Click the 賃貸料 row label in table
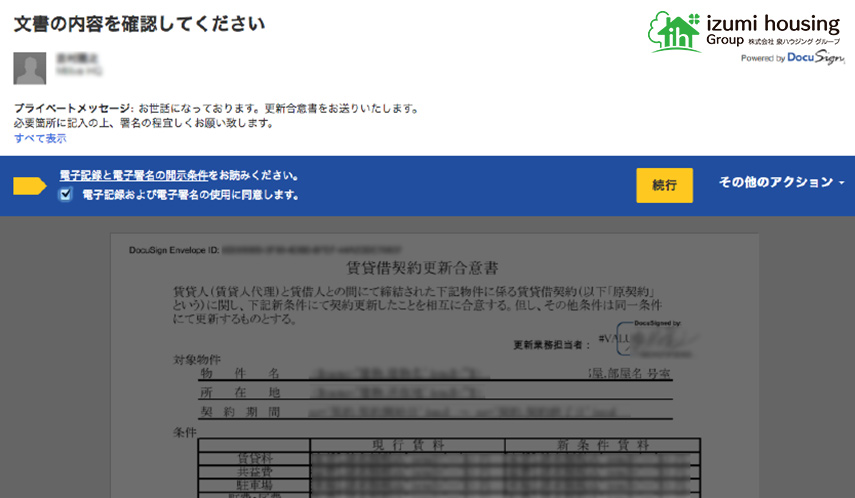 click(253, 459)
